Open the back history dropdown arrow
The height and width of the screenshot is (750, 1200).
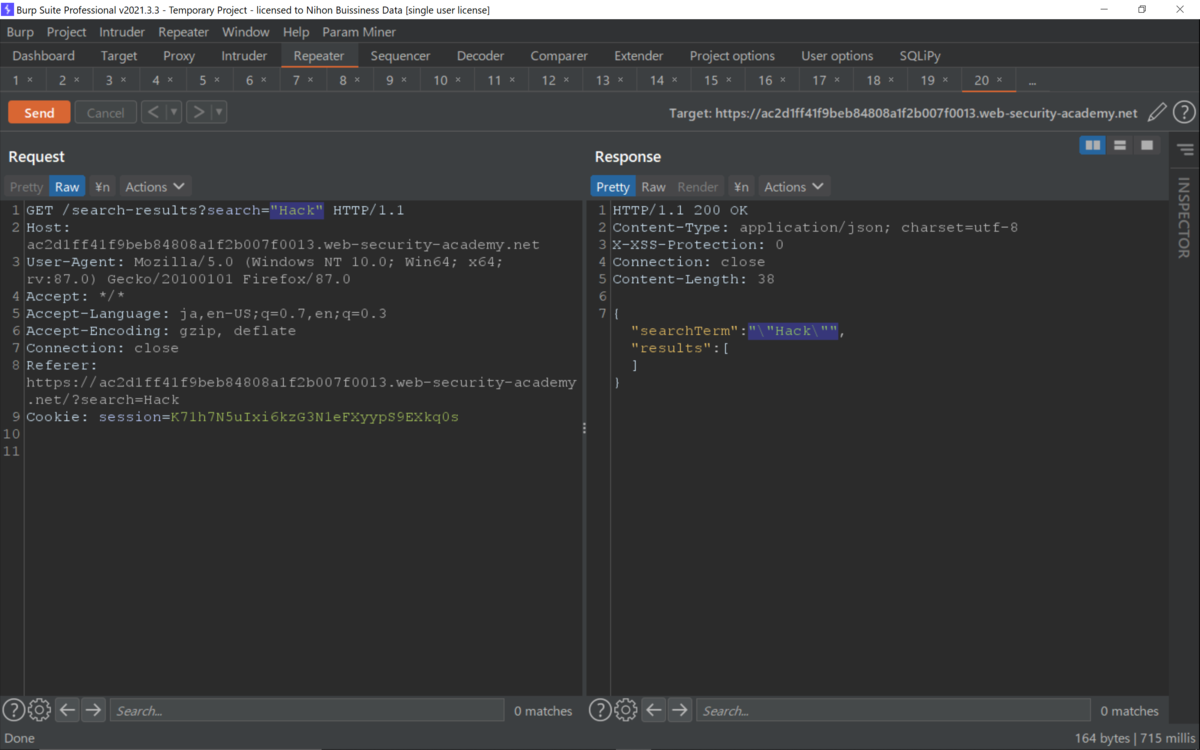(x=174, y=112)
